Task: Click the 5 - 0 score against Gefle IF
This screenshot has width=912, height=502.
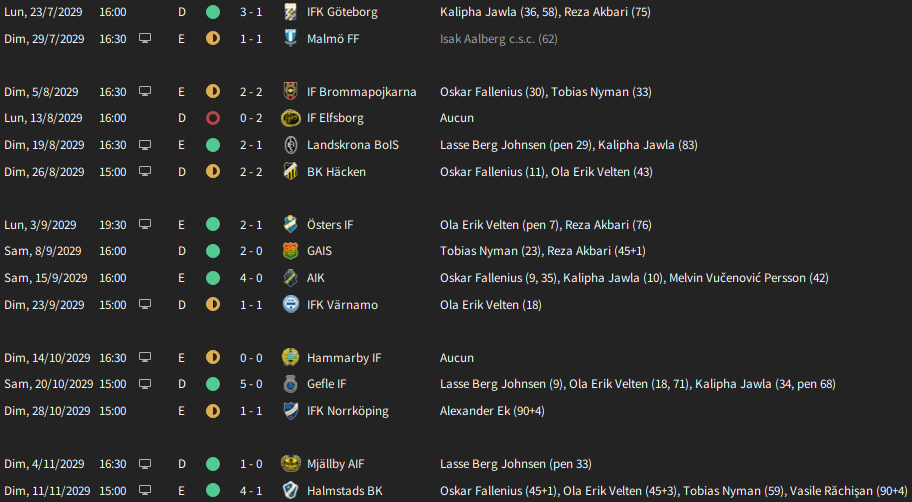Action: (x=251, y=384)
